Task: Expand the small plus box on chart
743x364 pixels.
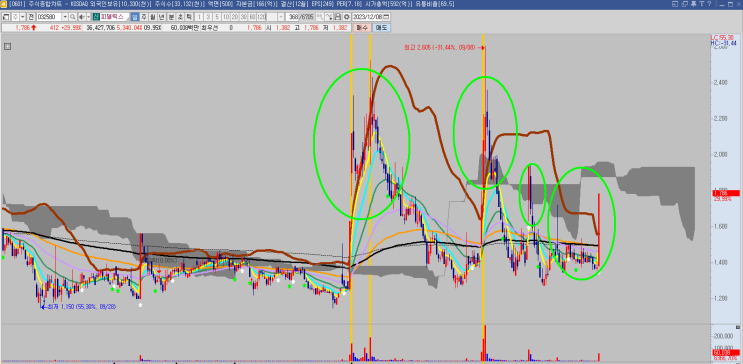Action: (x=7, y=46)
